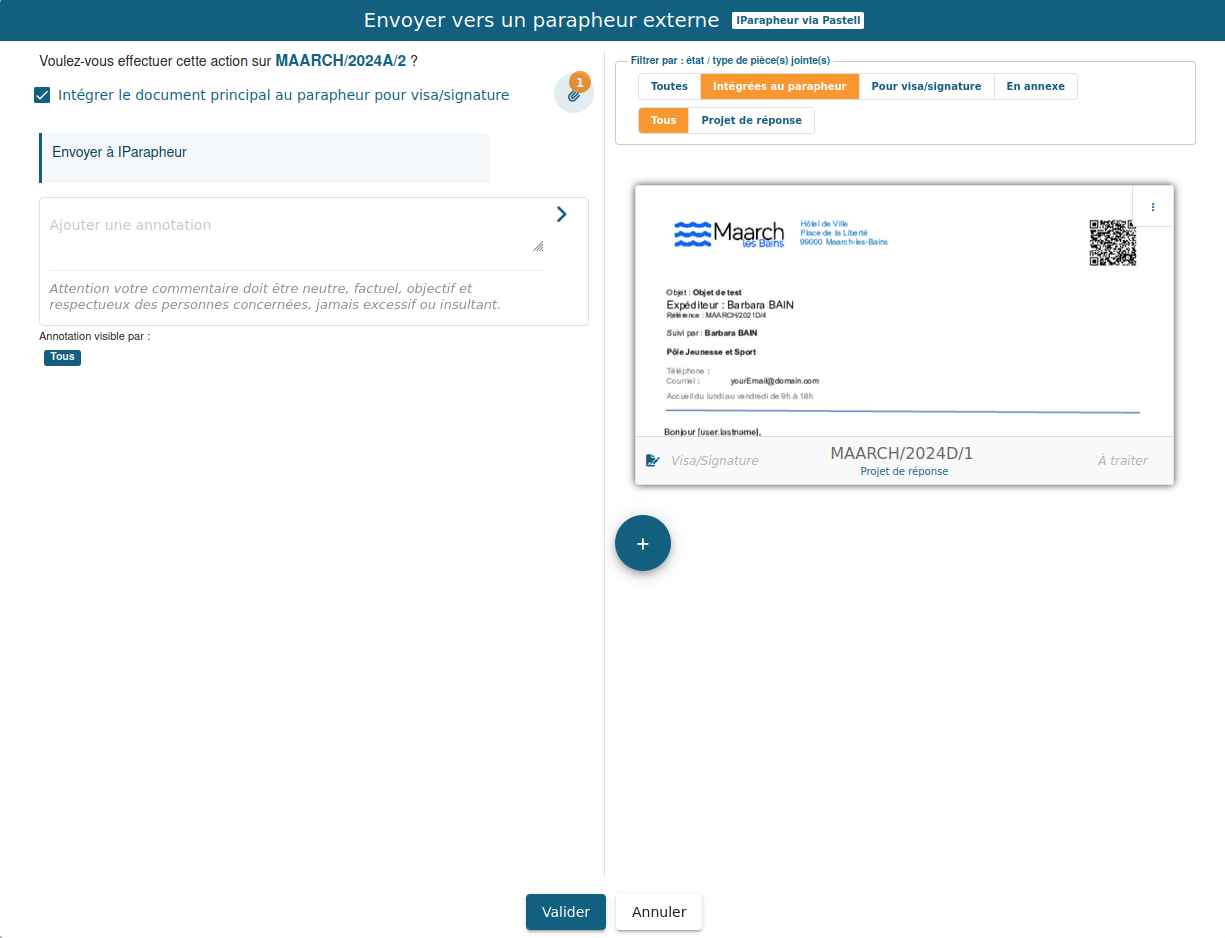The image size is (1225, 938).
Task: Click the round plus button to add attachment
Action: 643,543
